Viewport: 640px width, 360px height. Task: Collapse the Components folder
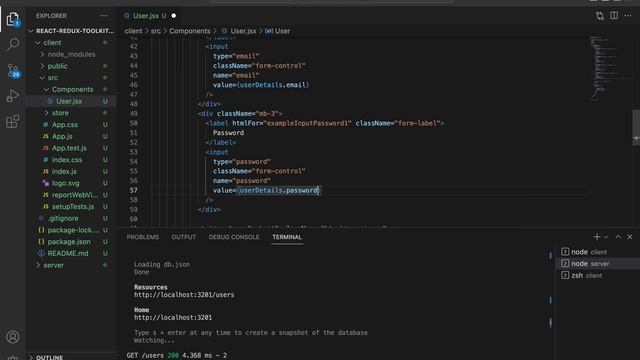tap(72, 89)
